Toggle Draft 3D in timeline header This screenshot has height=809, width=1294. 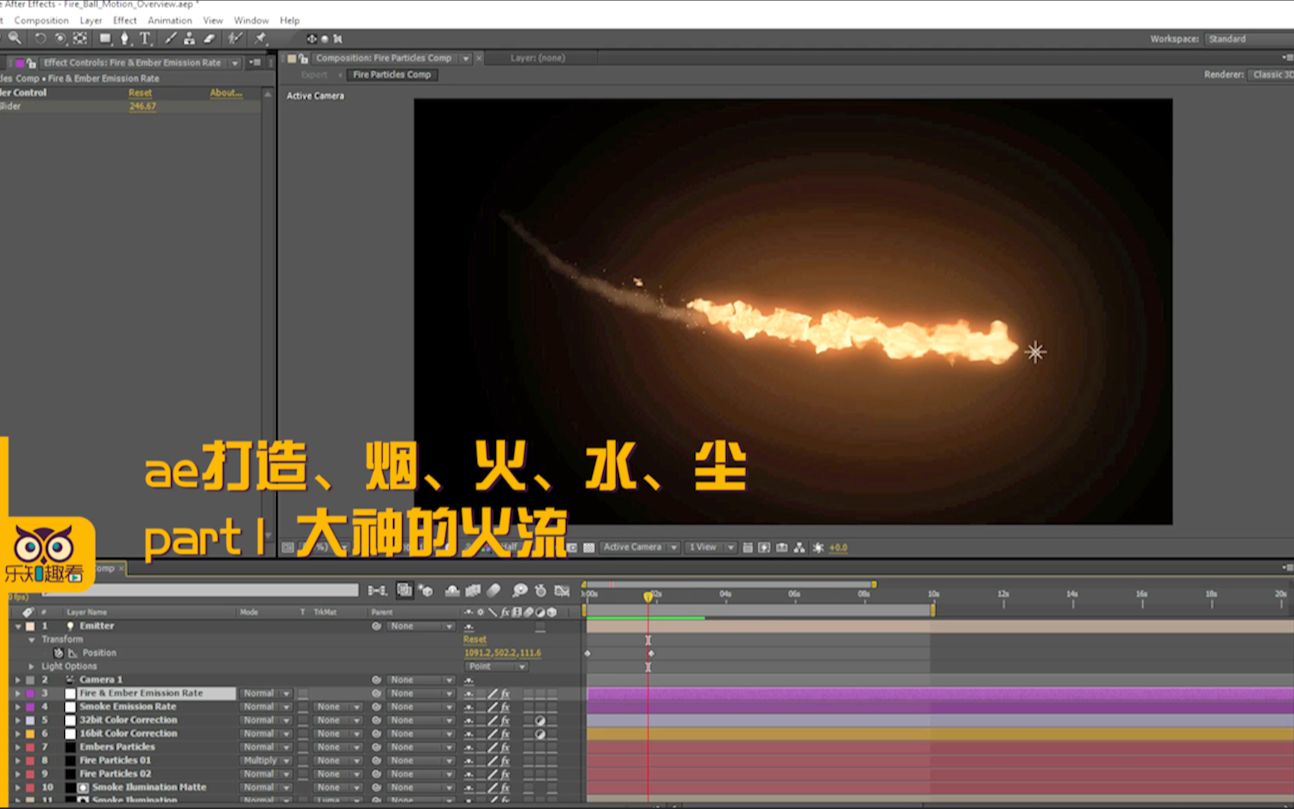(427, 591)
